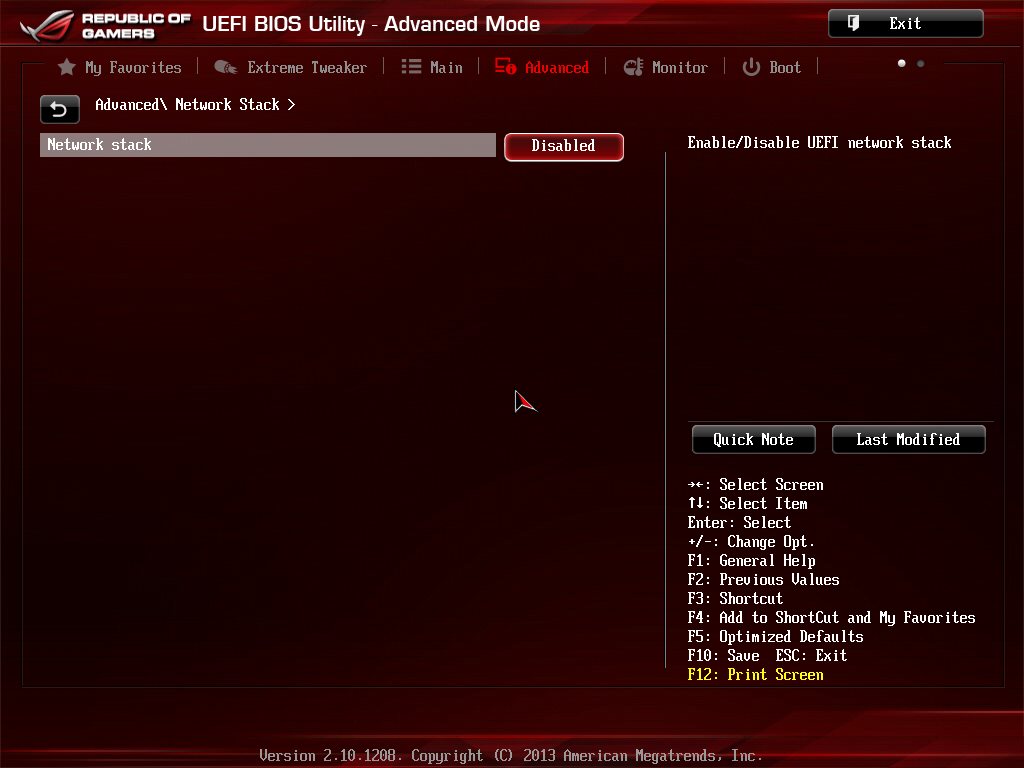1024x768 pixels.
Task: Select the Advanced tab
Action: 542,67
